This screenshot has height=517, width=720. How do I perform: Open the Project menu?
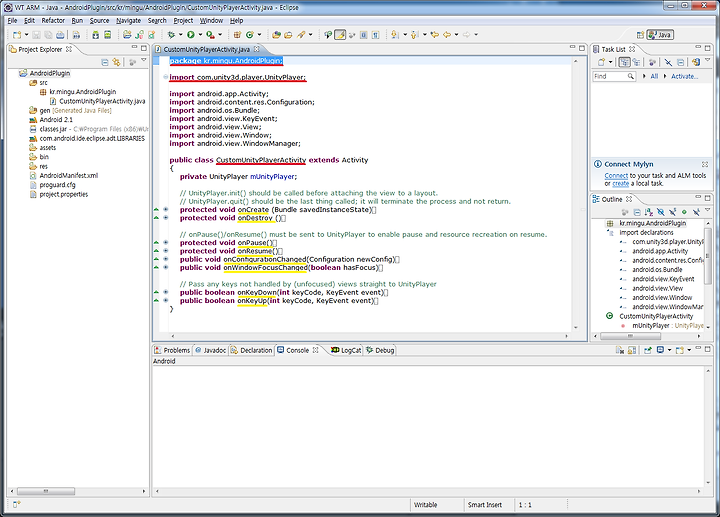coord(183,21)
